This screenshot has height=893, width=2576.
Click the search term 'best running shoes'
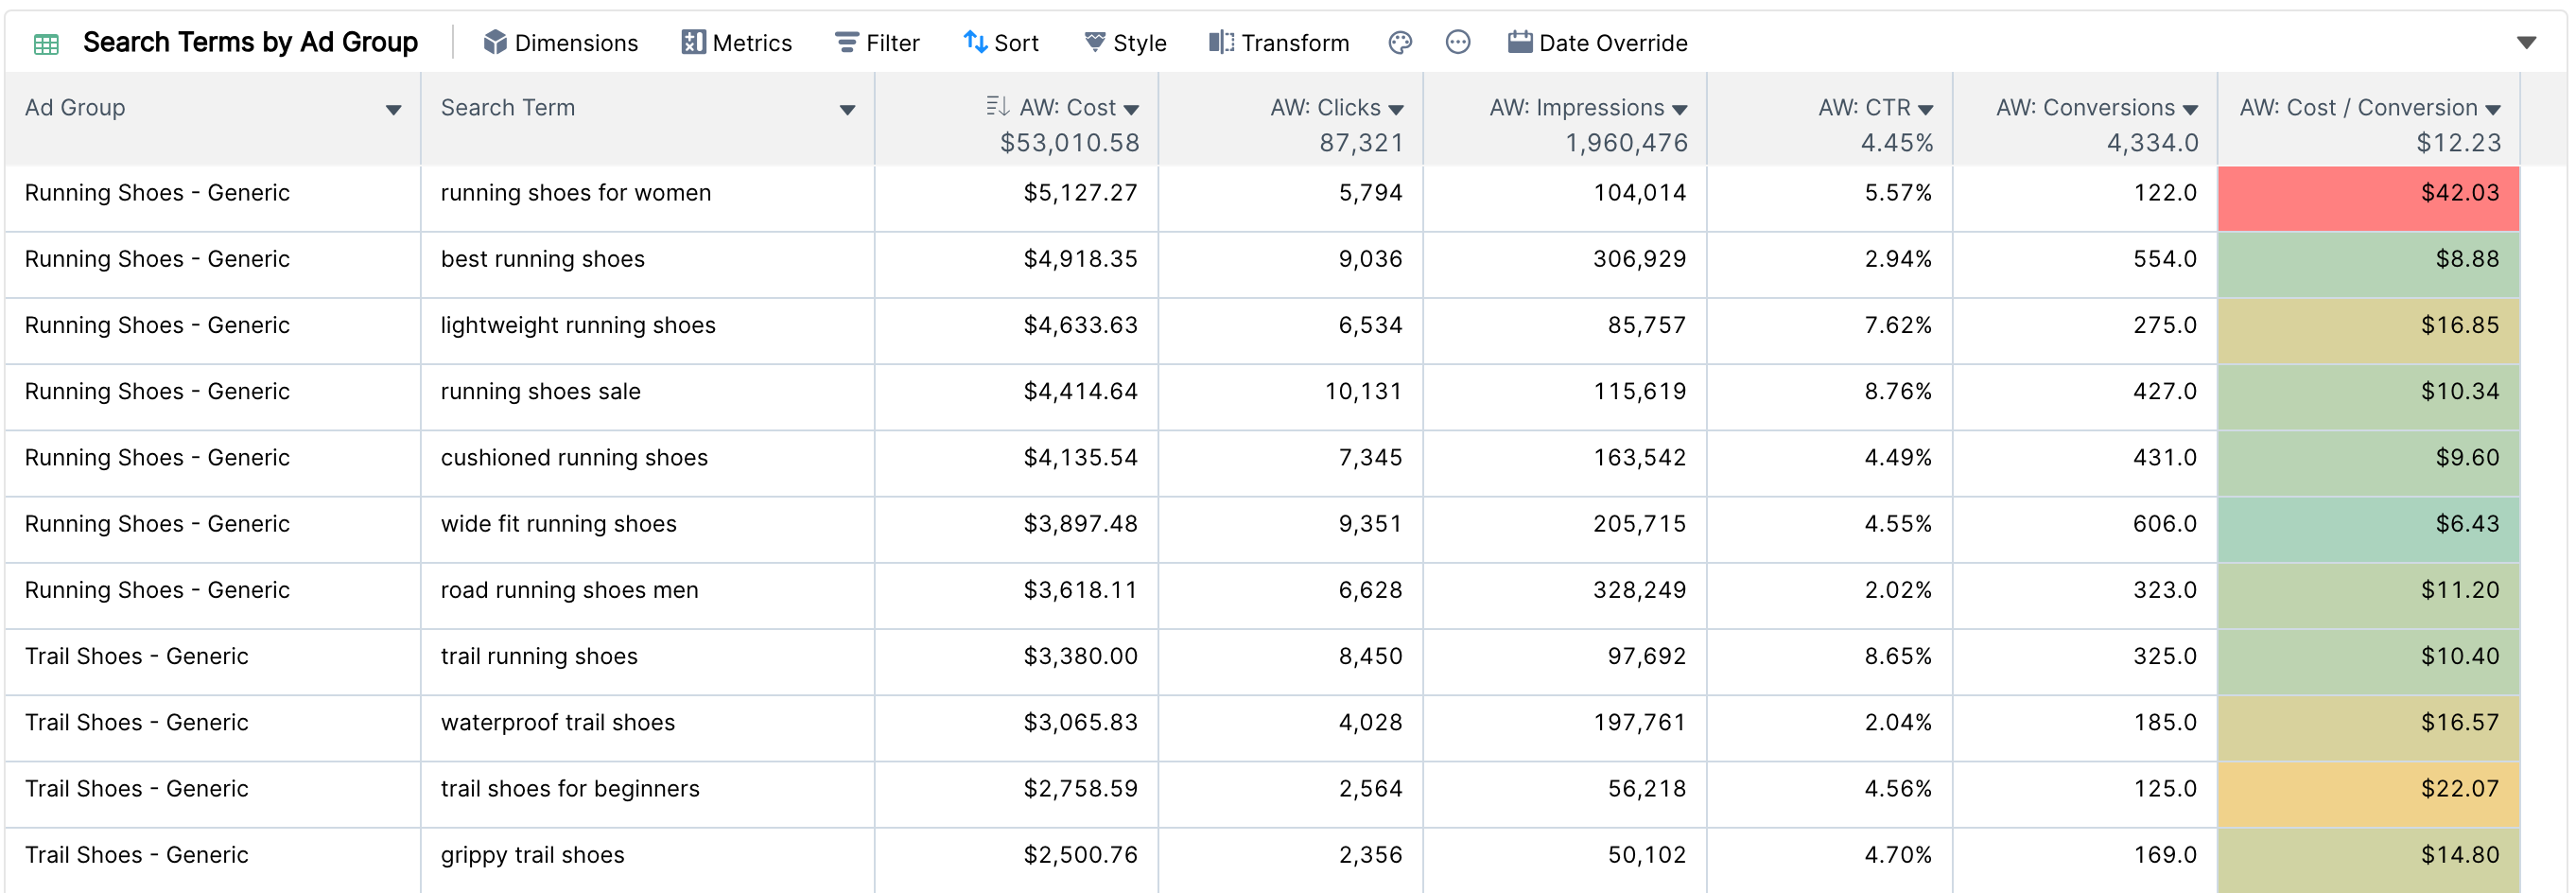pyautogui.click(x=543, y=259)
